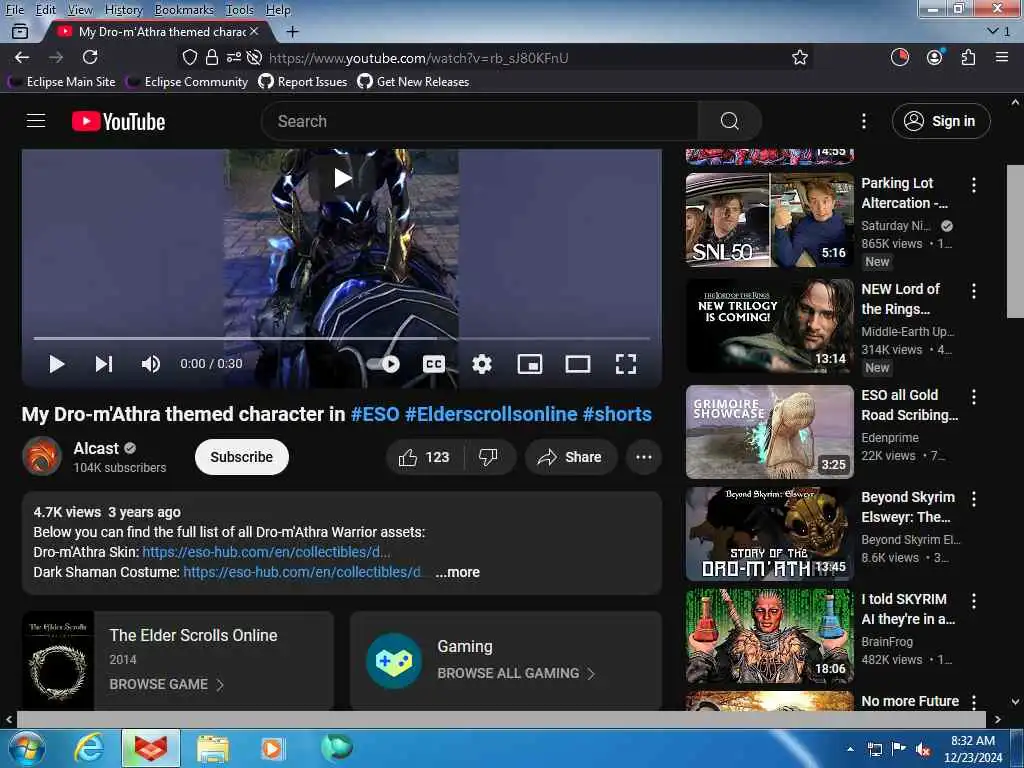Screen dimensions: 1024x768
Task: Open options for Parking Lot Altercation video
Action: click(974, 185)
